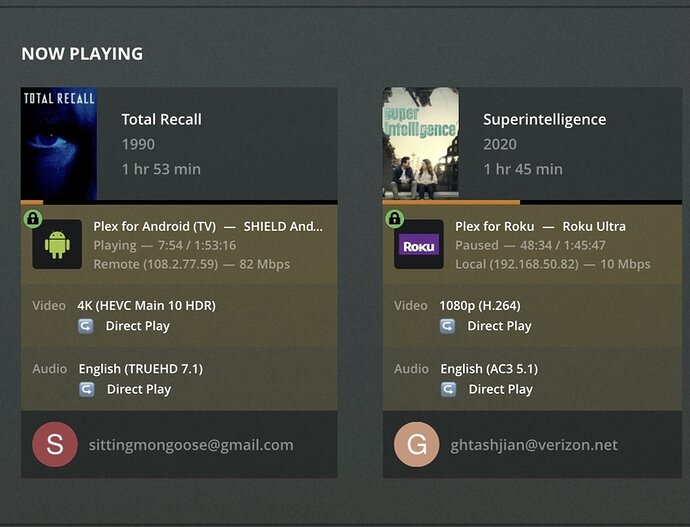Click the year '1990' under Total Recall

[x=138, y=144]
